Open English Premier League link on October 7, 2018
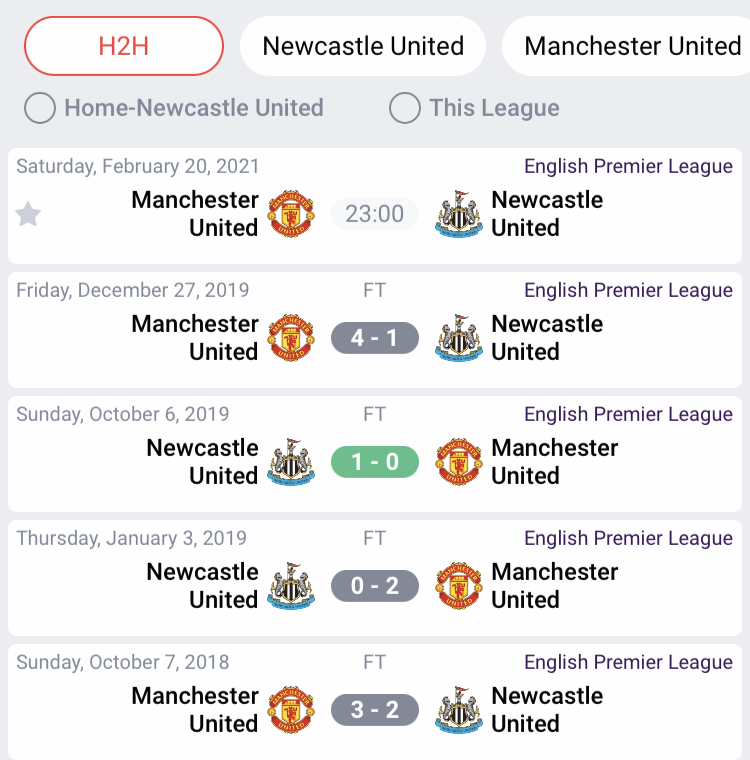The width and height of the screenshot is (750, 760). tap(628, 662)
